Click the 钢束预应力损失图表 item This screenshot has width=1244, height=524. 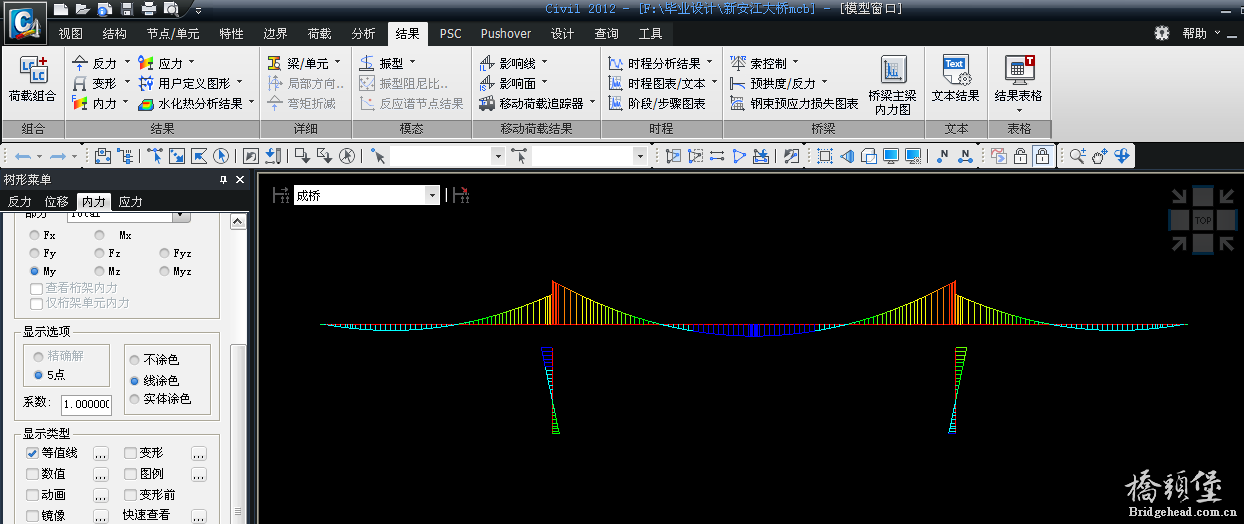[x=794, y=103]
